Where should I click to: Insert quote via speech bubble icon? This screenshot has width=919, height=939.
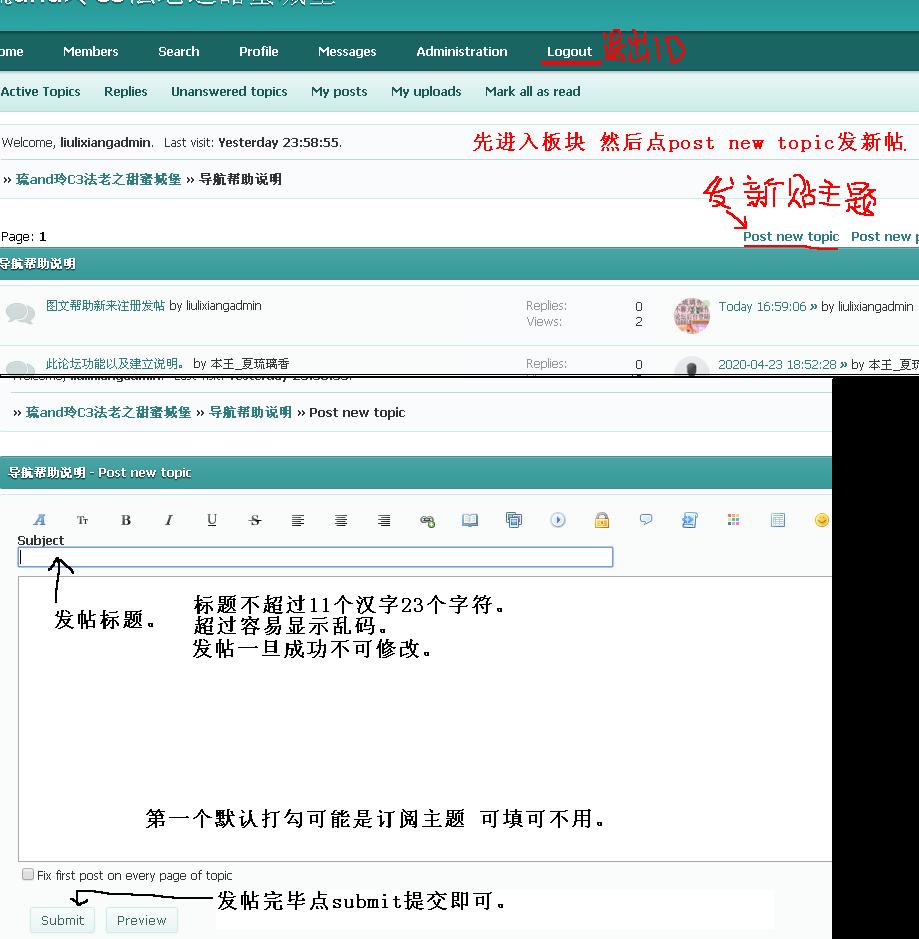[x=646, y=519]
